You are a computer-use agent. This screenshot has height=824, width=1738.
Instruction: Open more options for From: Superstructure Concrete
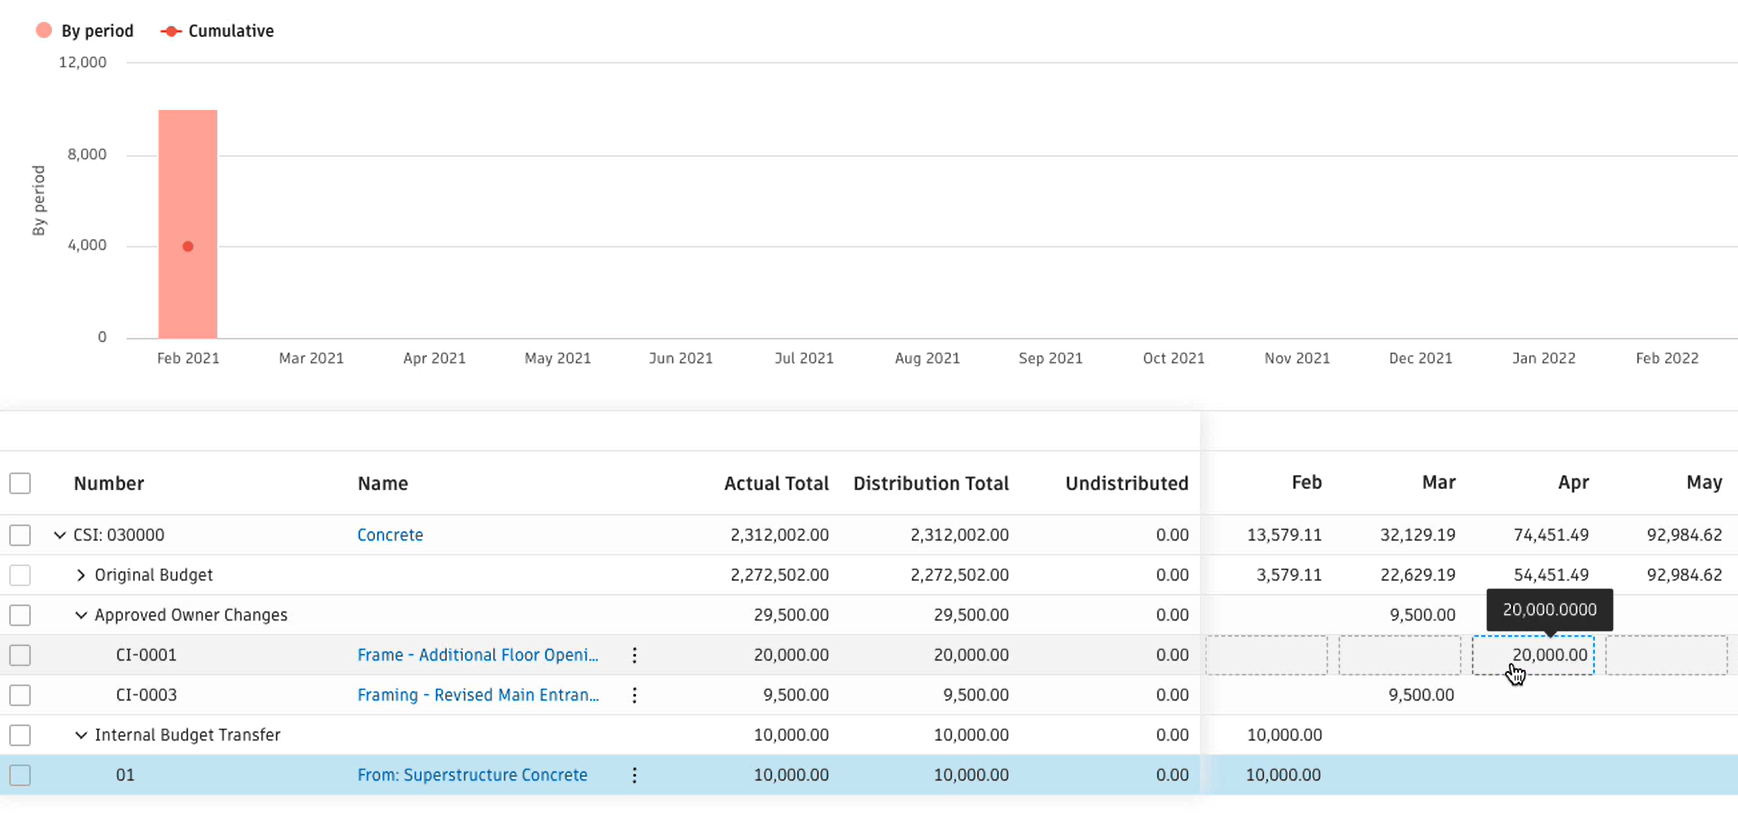point(634,775)
